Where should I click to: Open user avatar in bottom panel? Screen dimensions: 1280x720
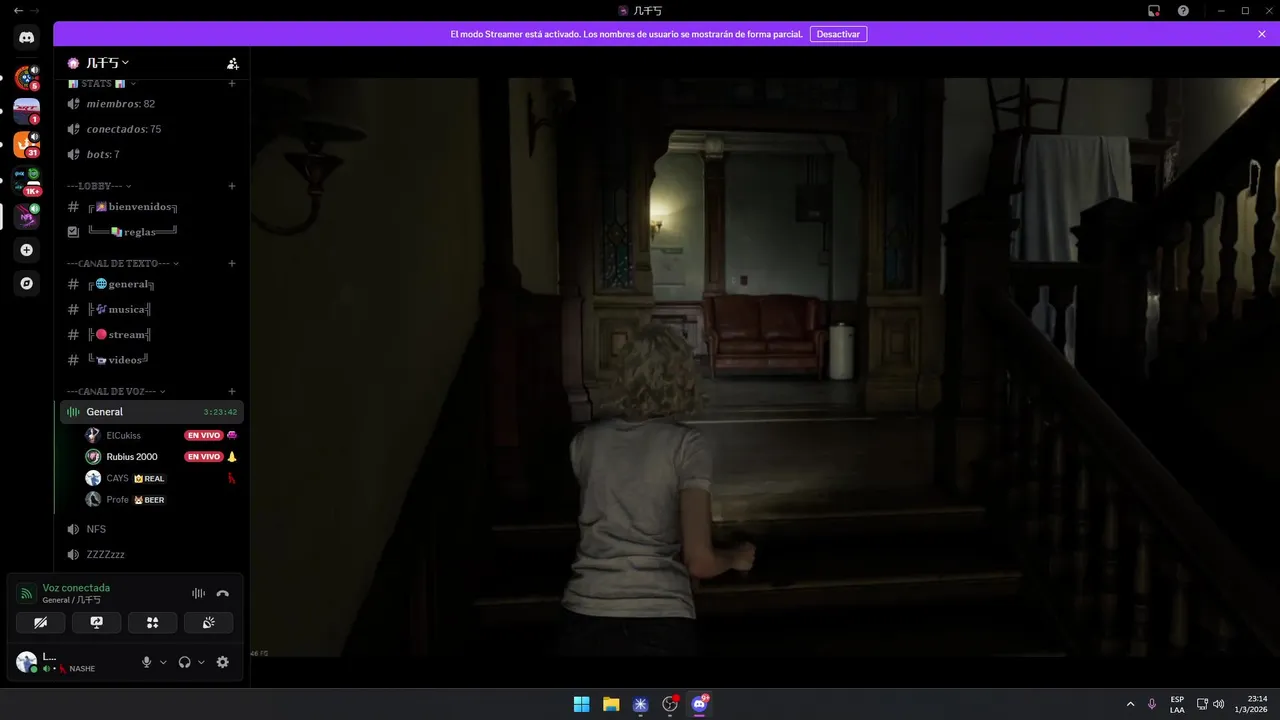(27, 662)
